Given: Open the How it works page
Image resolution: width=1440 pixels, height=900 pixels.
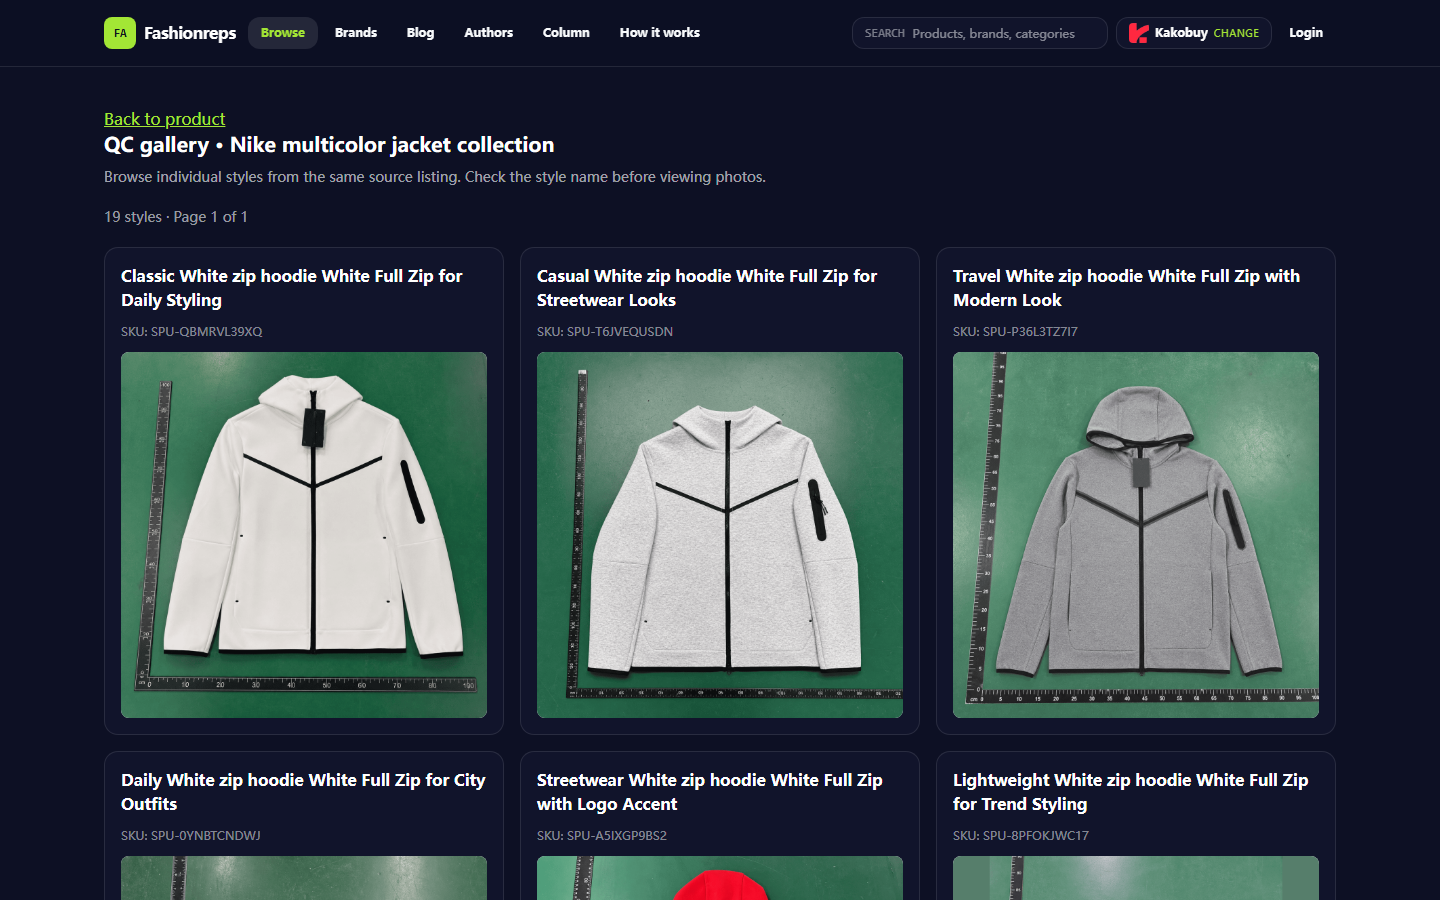Looking at the screenshot, I should 660,33.
